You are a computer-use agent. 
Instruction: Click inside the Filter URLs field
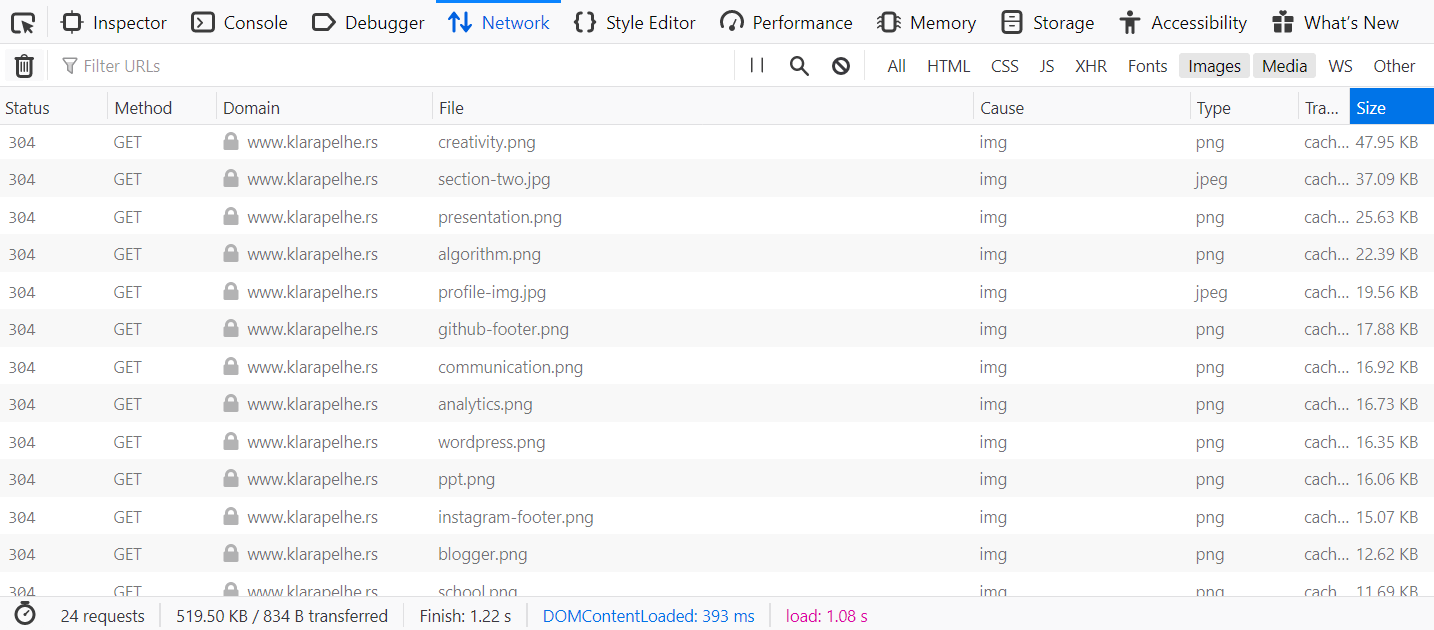[150, 65]
